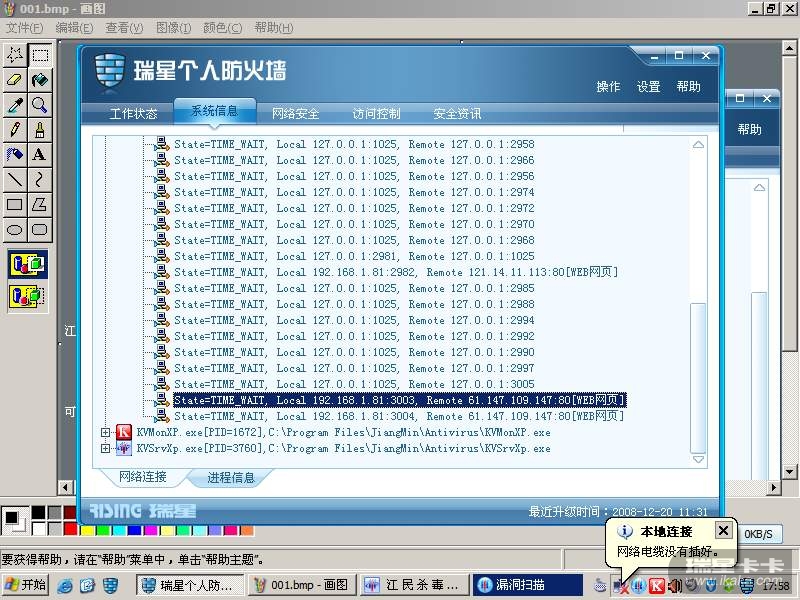The width and height of the screenshot is (800, 600).
Task: Choose the opaque selection mode option
Action: coord(28,264)
